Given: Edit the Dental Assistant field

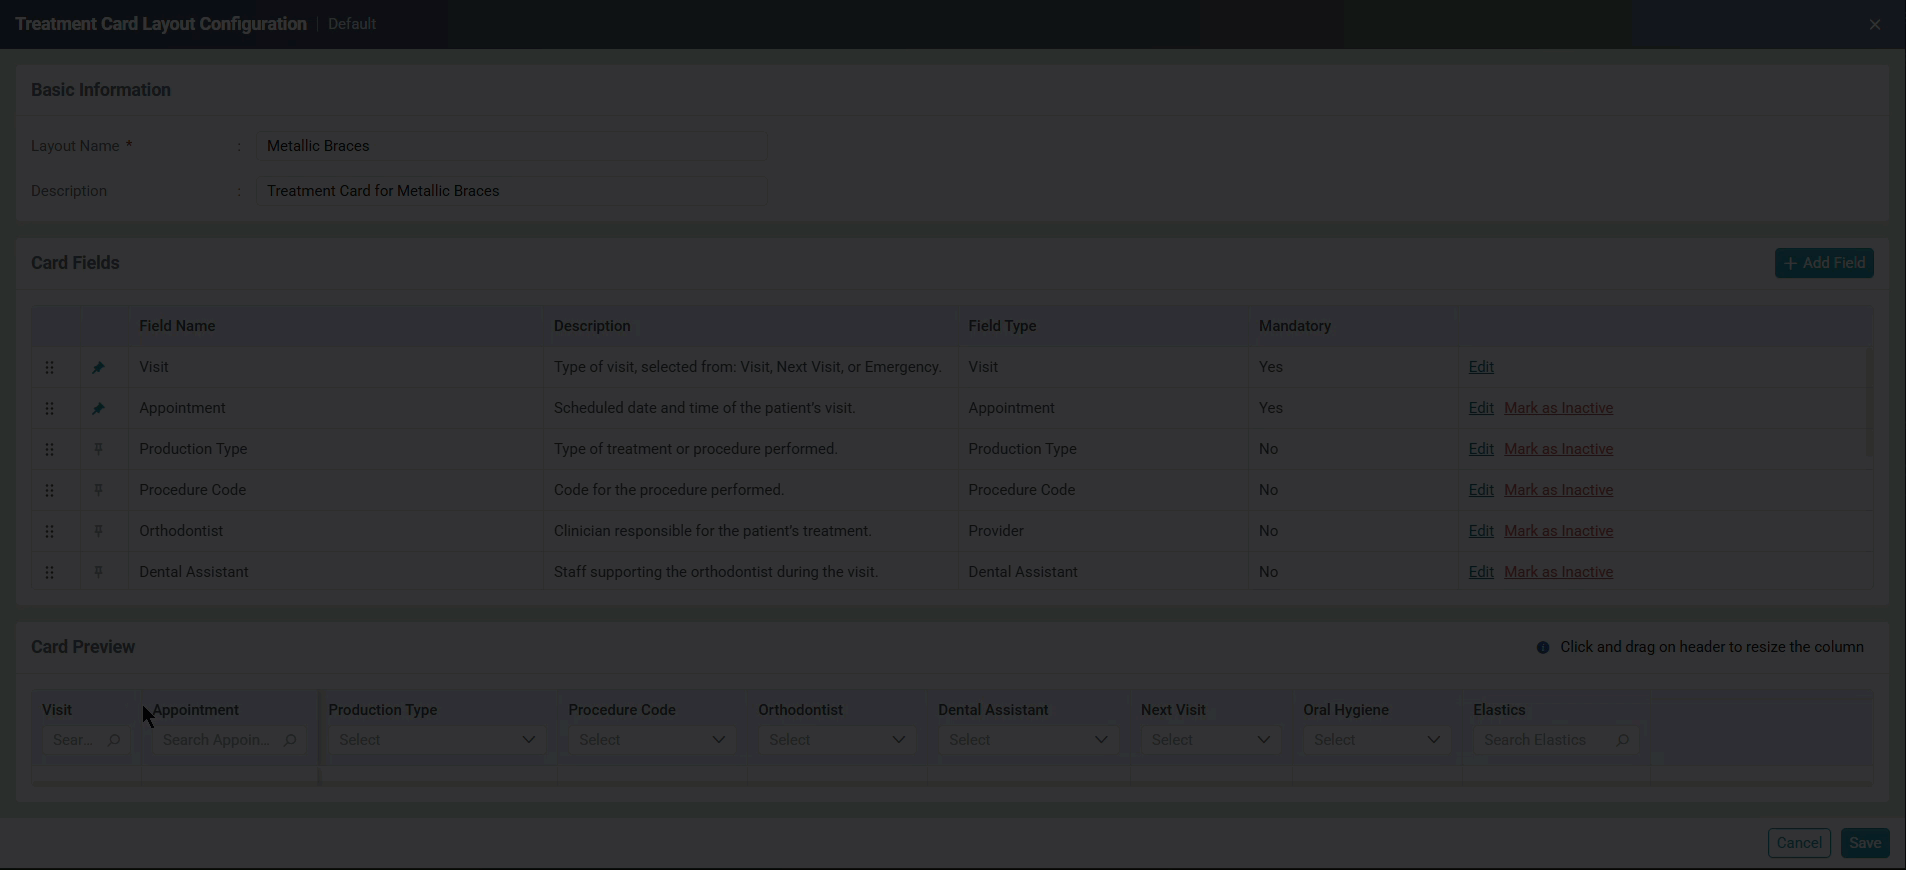Looking at the screenshot, I should [1481, 572].
